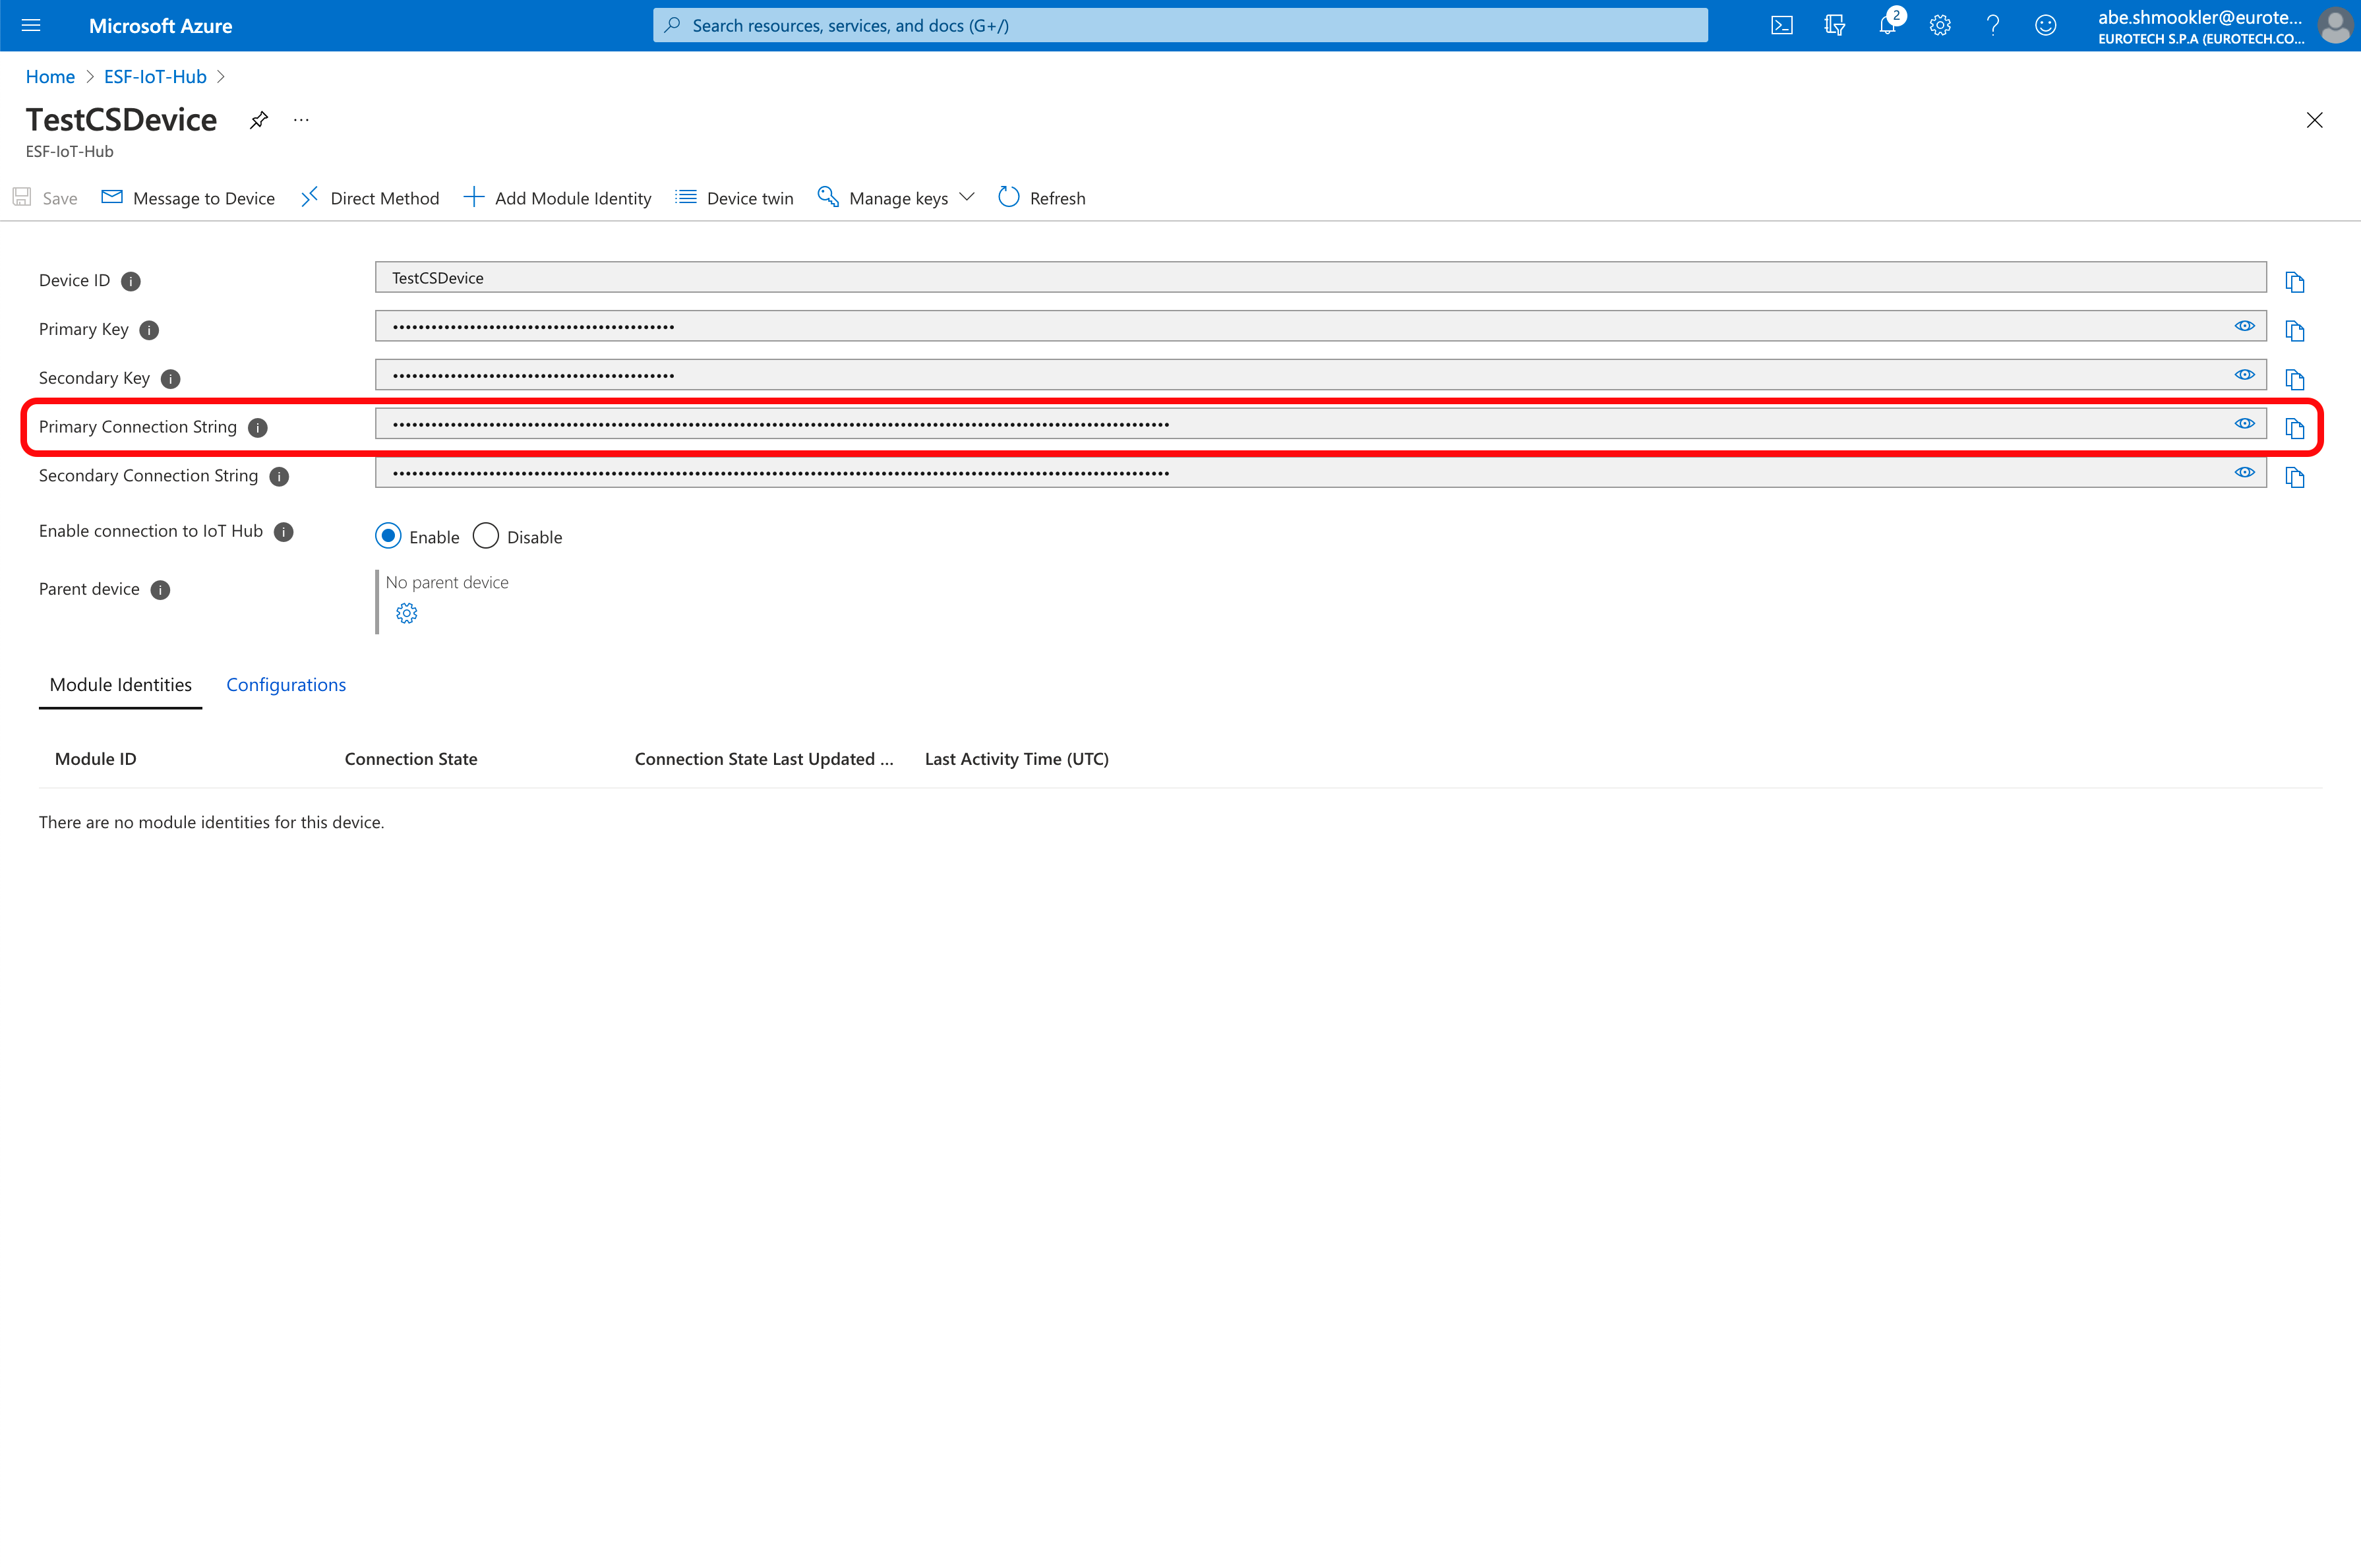2361x1568 pixels.
Task: Show the Secondary Connection String value
Action: 2244,473
